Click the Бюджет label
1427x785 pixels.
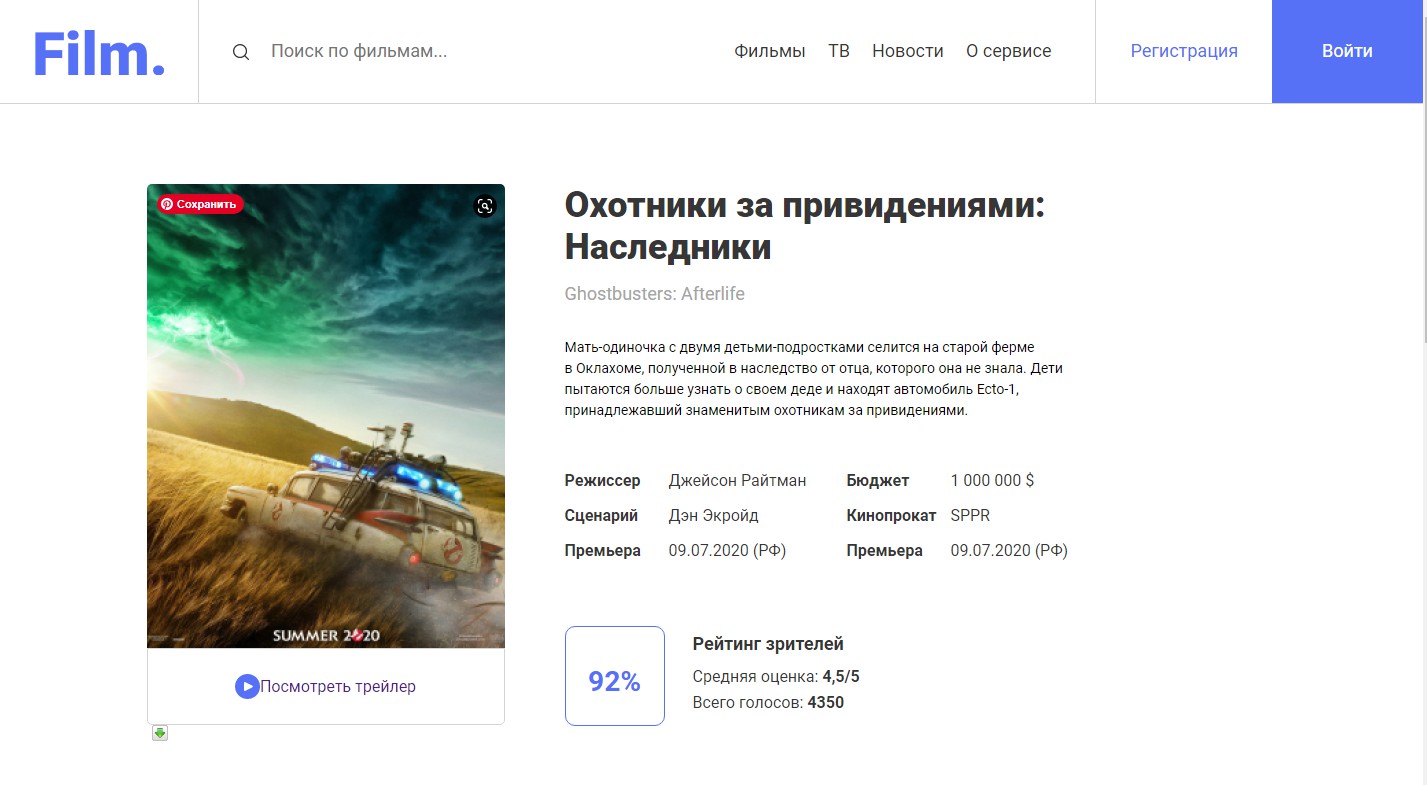point(878,481)
